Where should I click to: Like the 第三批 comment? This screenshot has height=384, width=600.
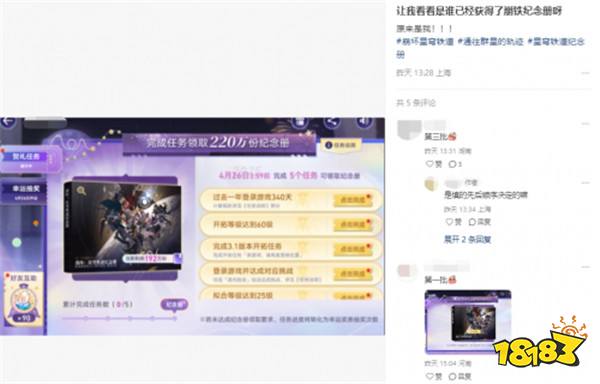point(434,164)
